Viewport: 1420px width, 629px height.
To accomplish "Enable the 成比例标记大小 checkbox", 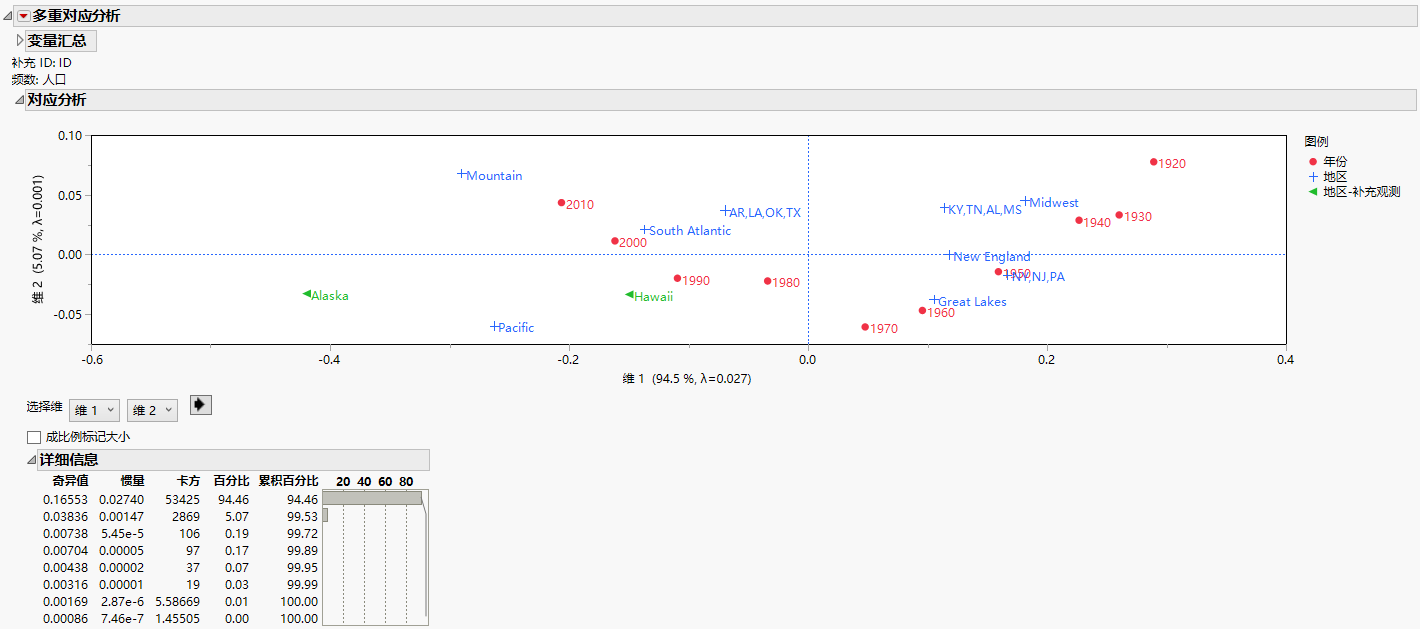I will 34,437.
